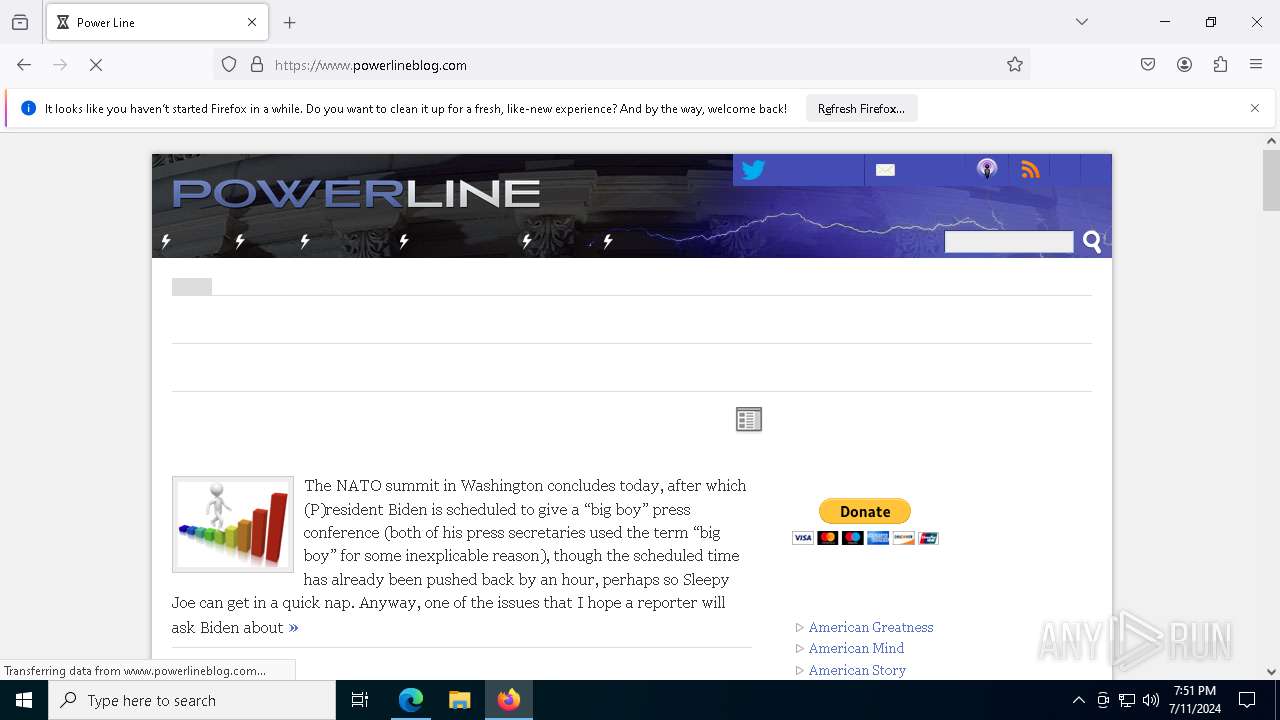Open the taskbar clock and calendar
This screenshot has height=720, width=1280.
1194,700
